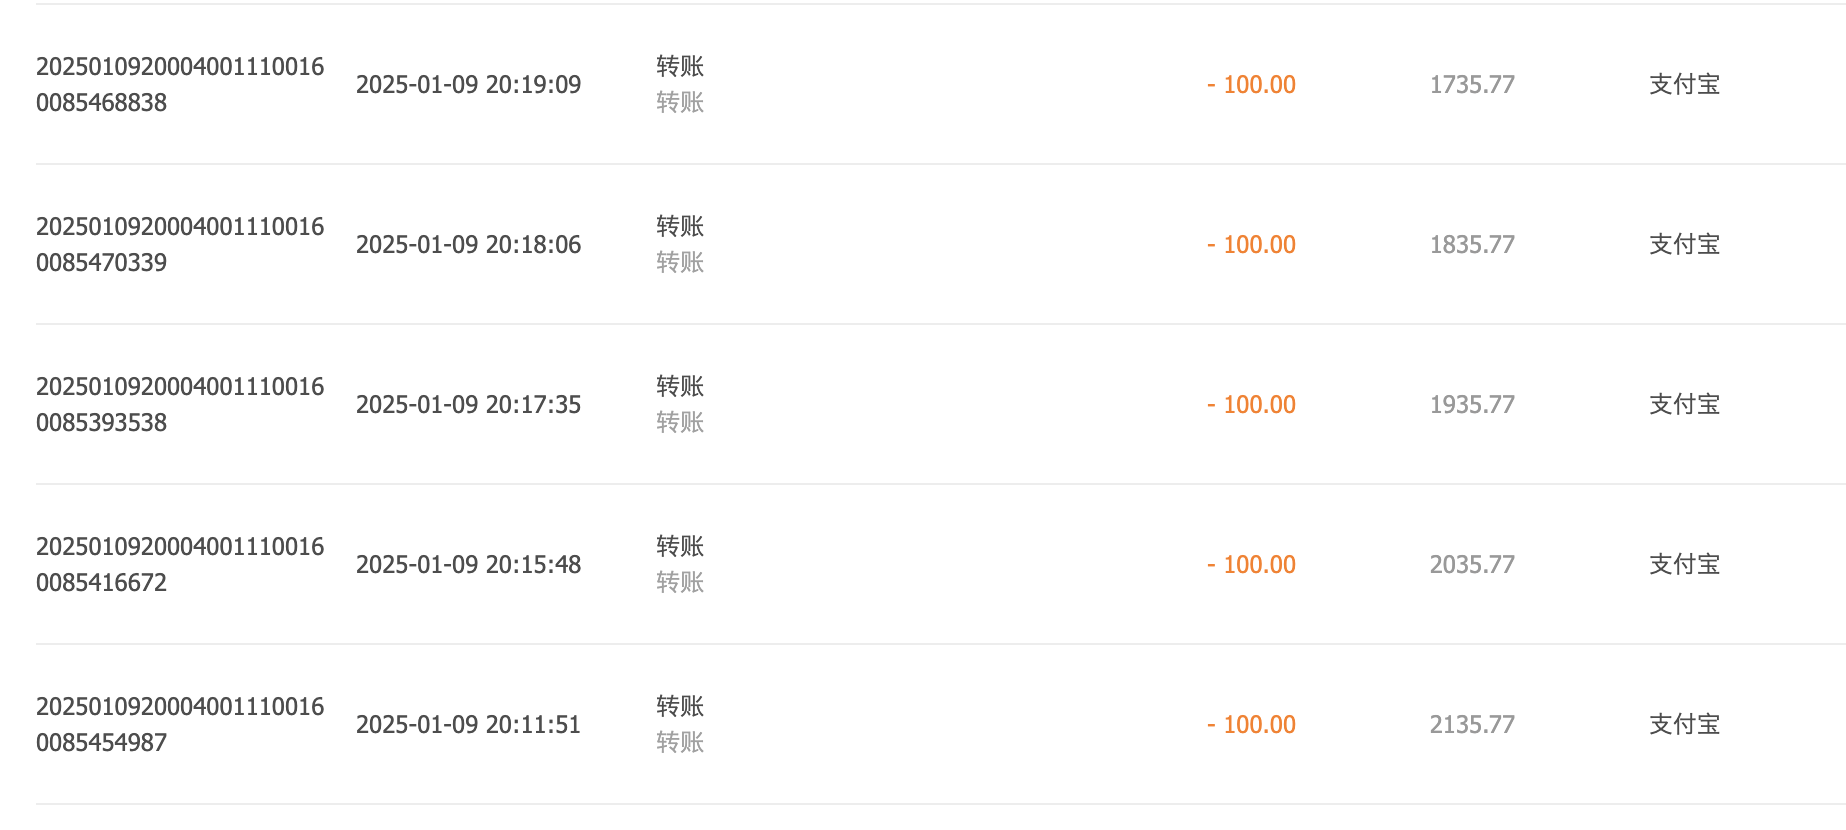1846x830 pixels.
Task: Click the order number ending in 0085454987
Action: pyautogui.click(x=180, y=724)
